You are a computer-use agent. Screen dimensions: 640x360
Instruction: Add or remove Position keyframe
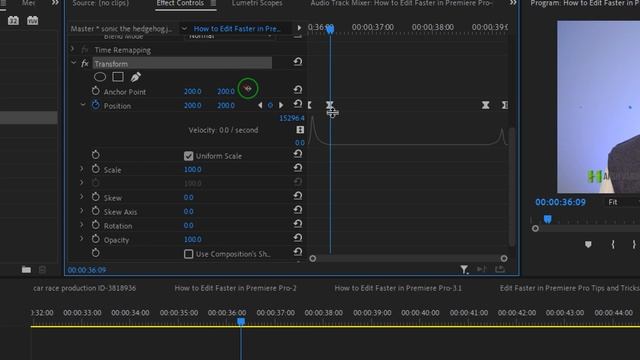click(x=270, y=105)
